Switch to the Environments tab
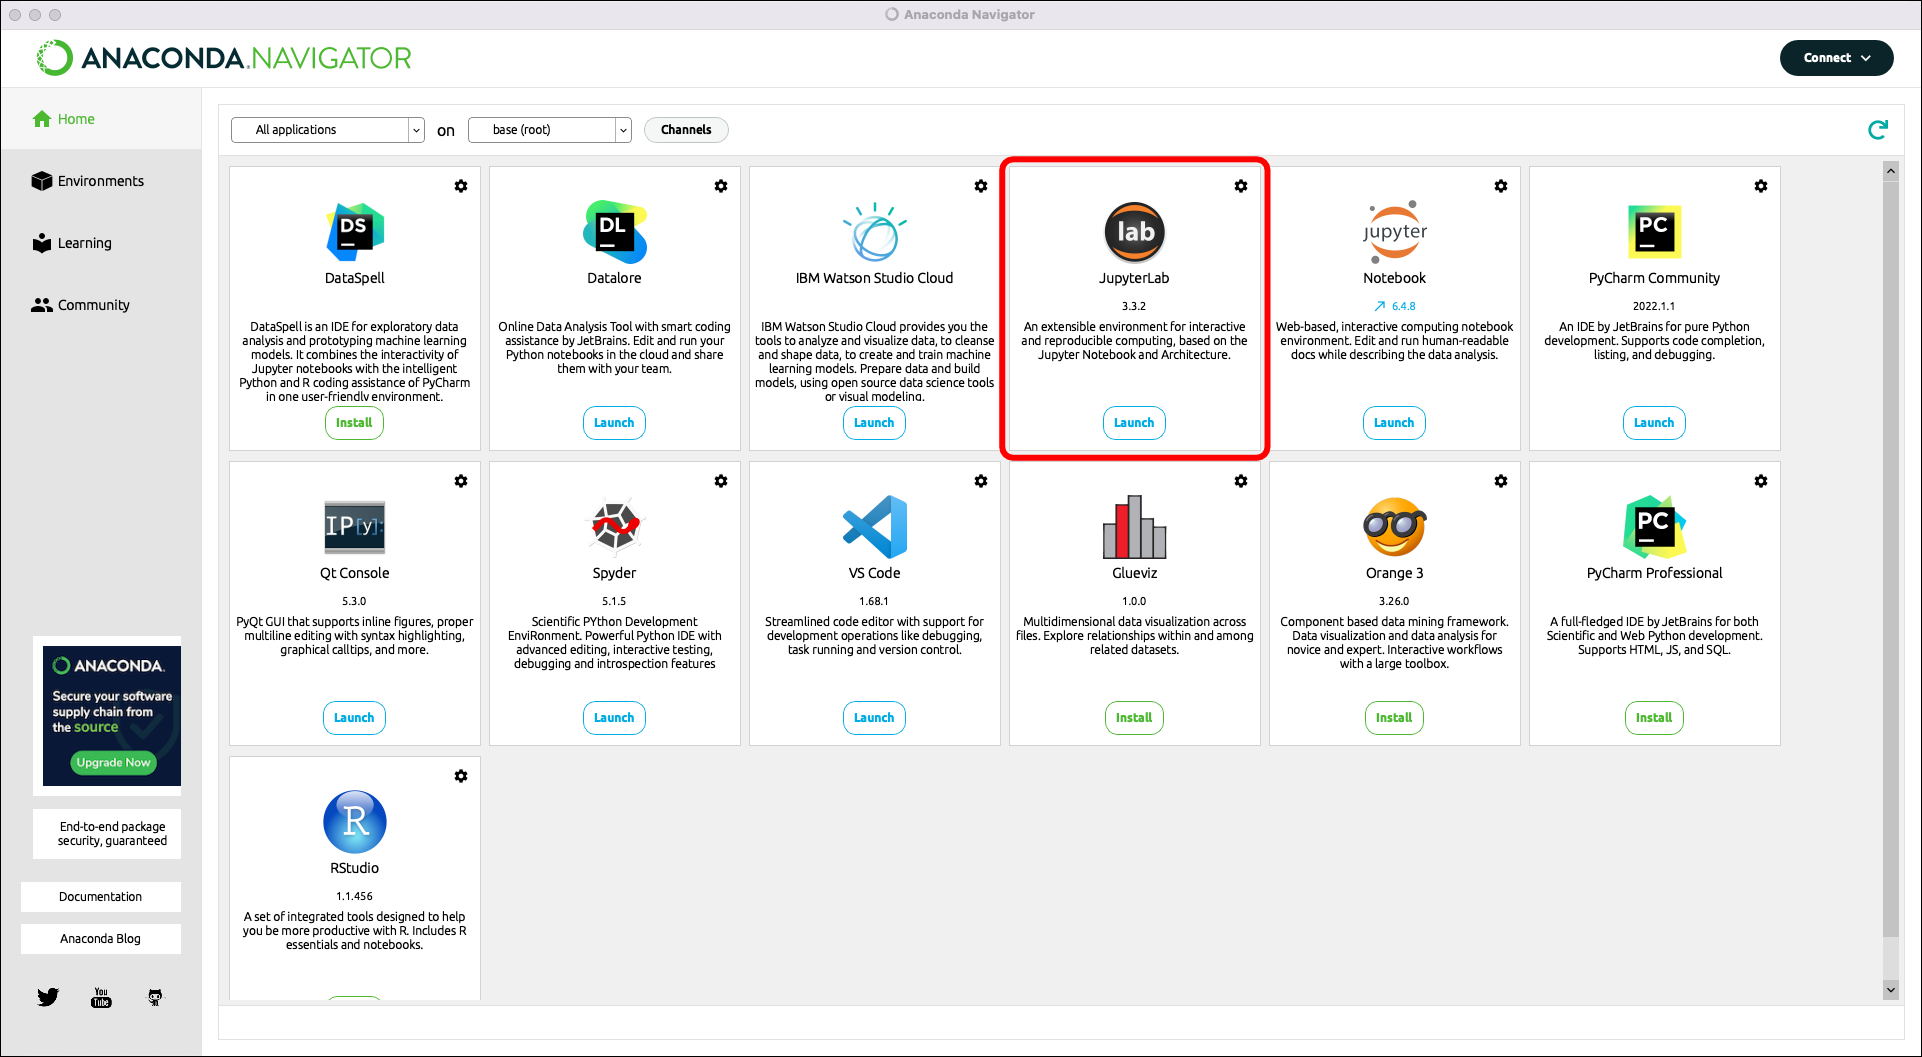 click(x=101, y=181)
